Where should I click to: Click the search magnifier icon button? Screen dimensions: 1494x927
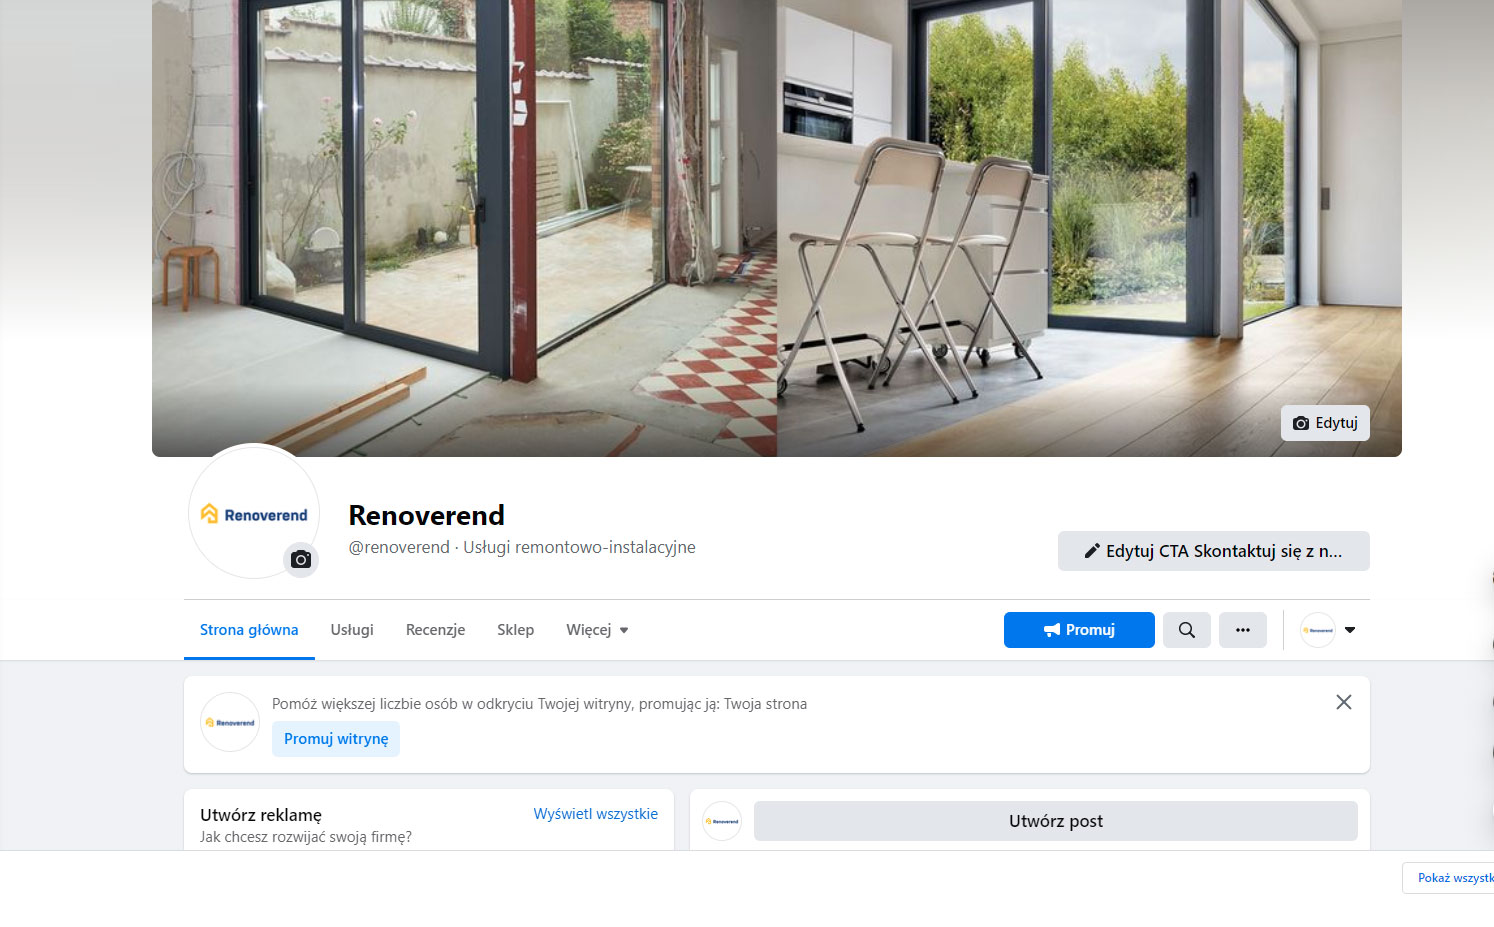coord(1187,630)
